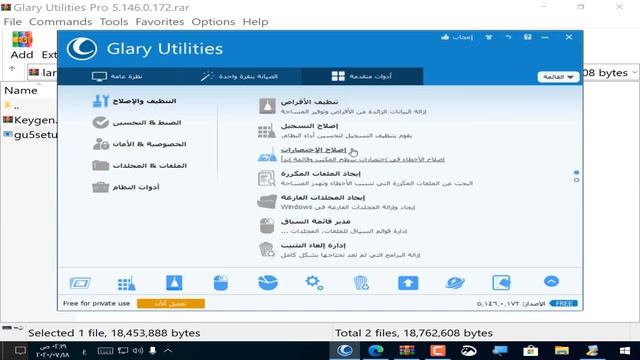Select the Advanced Tools tab
The height and width of the screenshot is (360, 640).
point(362,76)
